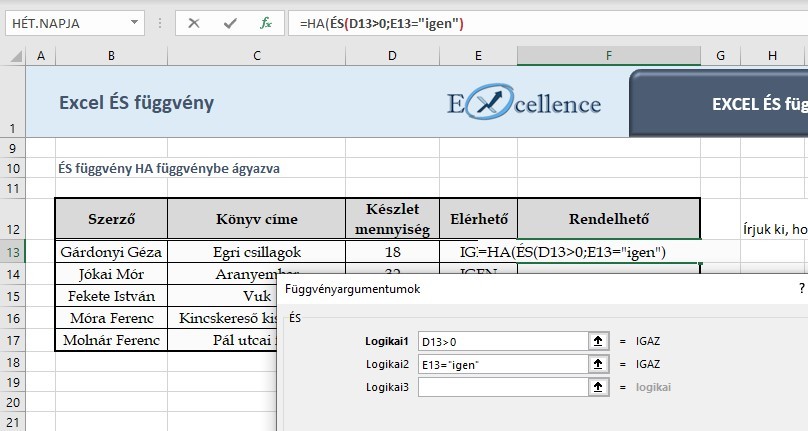Select column A header
The height and width of the screenshot is (431, 808).
click(x=41, y=56)
